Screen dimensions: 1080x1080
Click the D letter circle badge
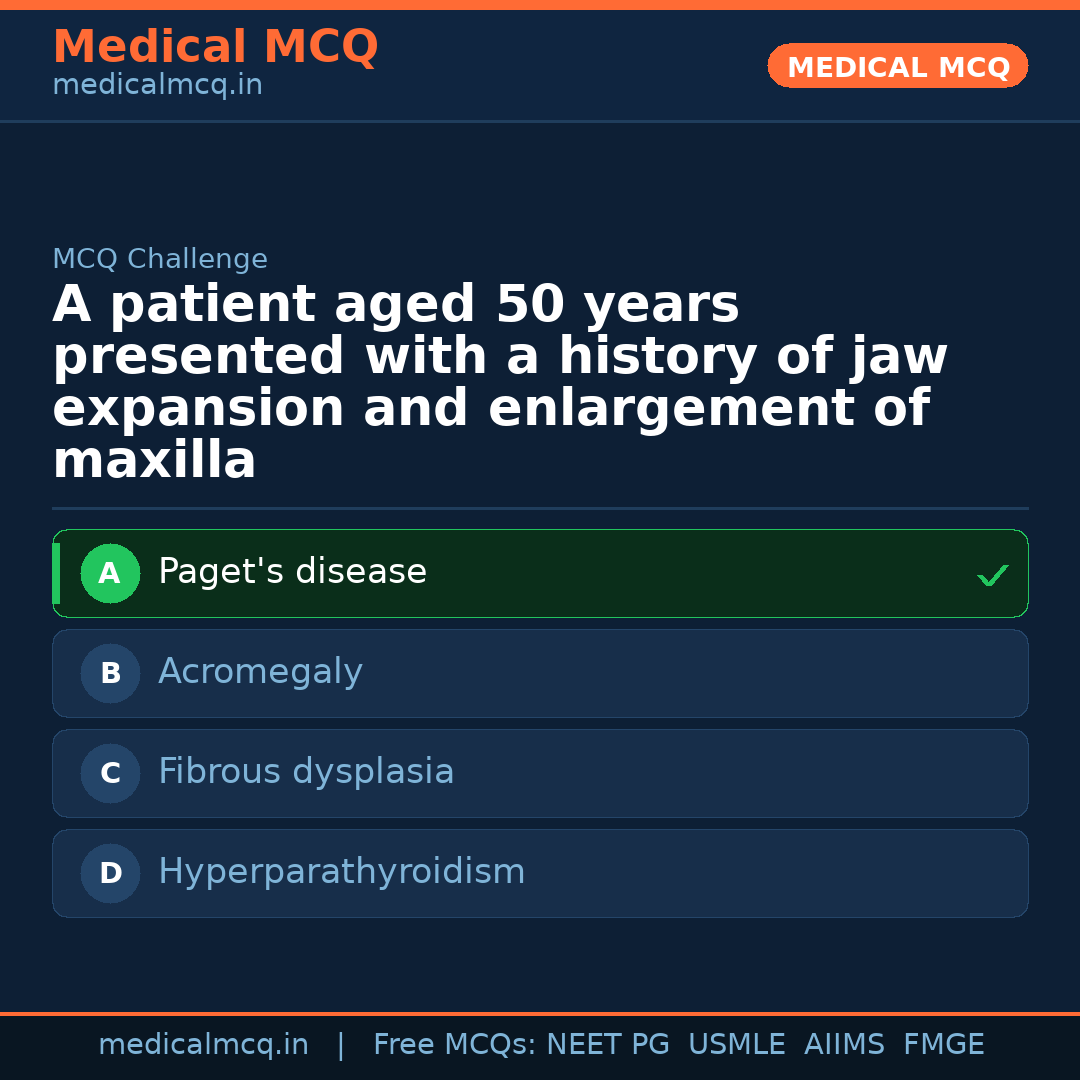(110, 874)
